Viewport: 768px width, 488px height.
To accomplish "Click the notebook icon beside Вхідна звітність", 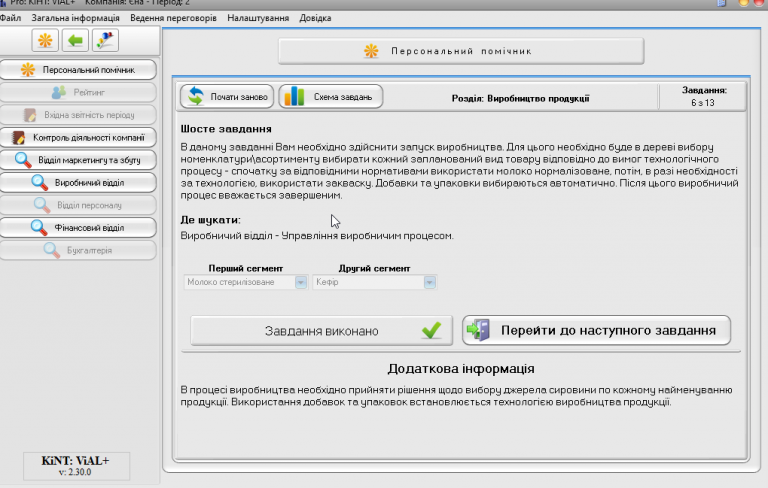I will [x=29, y=115].
